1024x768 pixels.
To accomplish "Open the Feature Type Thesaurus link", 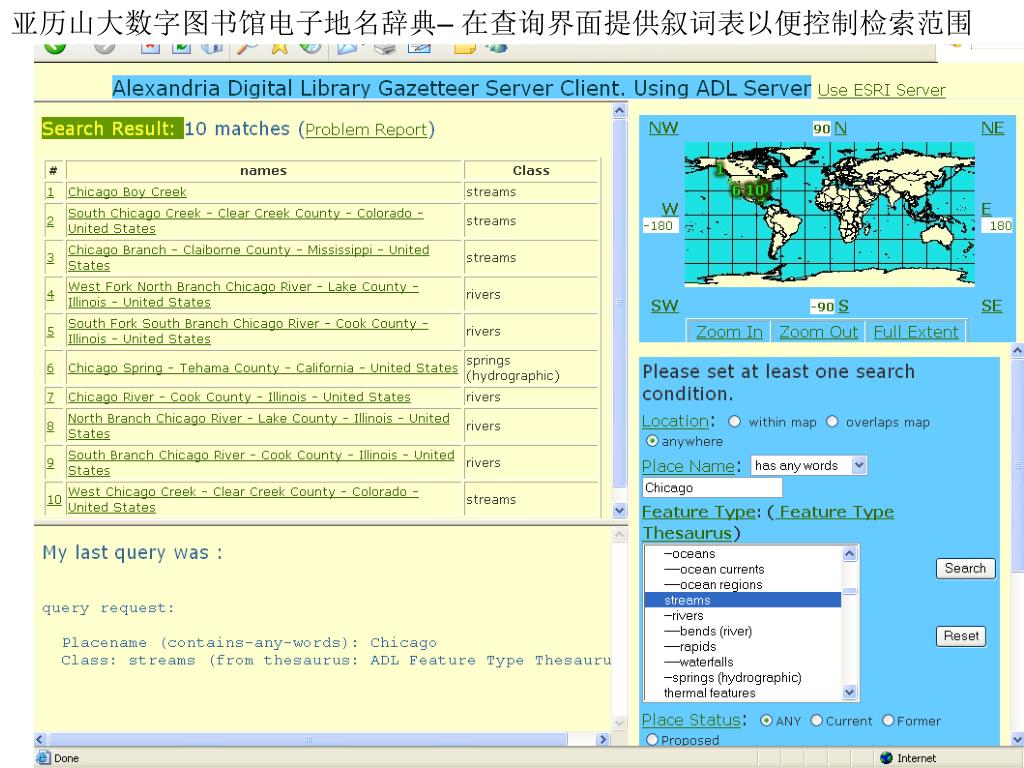I will tap(767, 522).
